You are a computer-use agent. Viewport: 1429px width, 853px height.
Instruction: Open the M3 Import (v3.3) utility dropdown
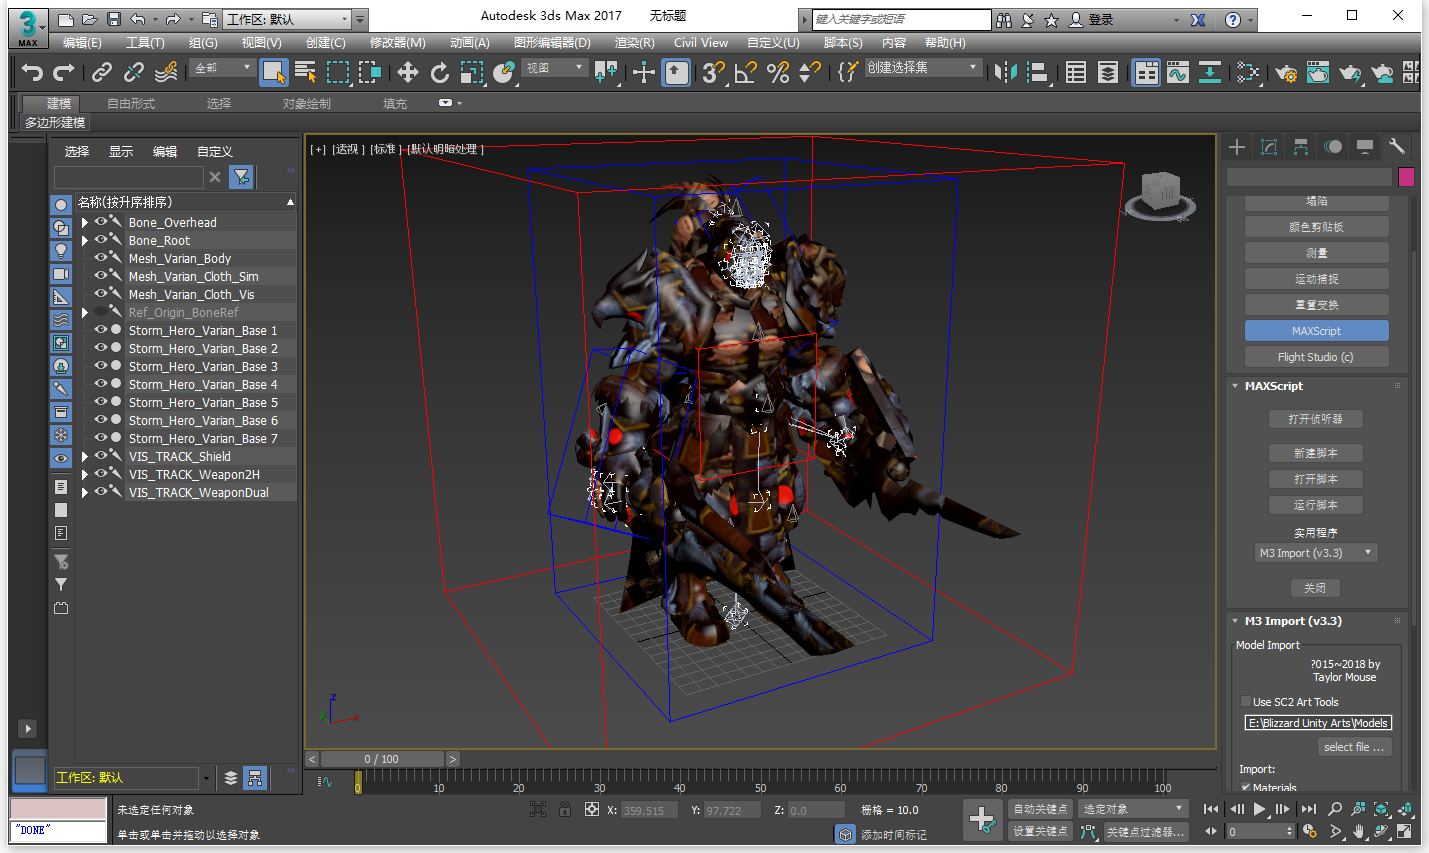(1316, 553)
